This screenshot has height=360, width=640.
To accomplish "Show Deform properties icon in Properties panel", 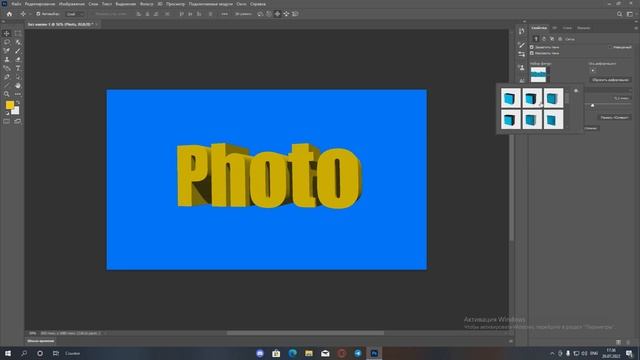I will coord(544,39).
